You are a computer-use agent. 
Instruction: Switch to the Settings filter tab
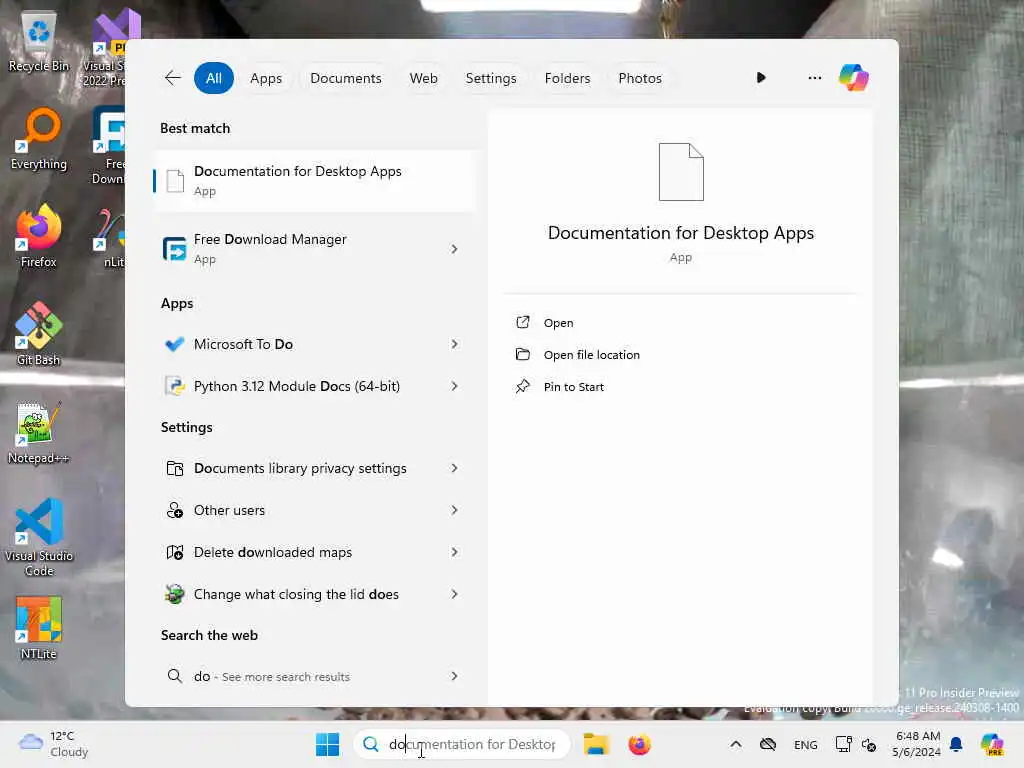(490, 78)
